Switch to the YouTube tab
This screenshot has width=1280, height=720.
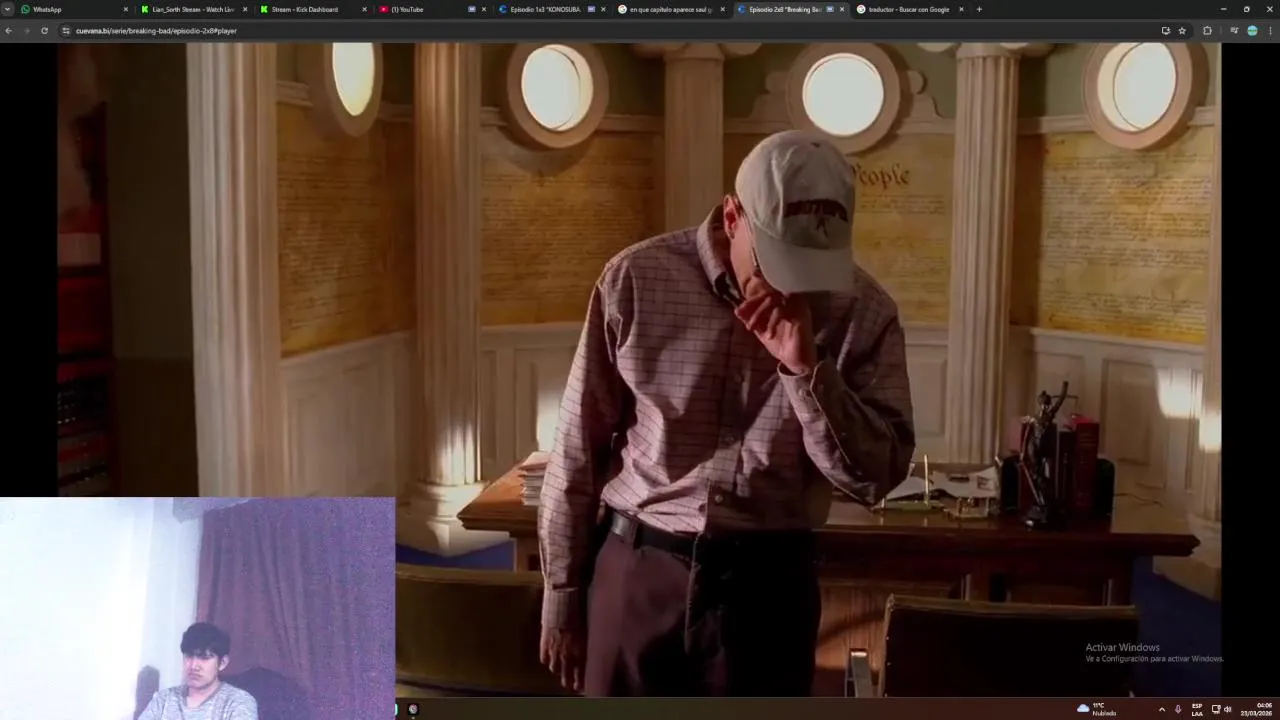coord(432,9)
